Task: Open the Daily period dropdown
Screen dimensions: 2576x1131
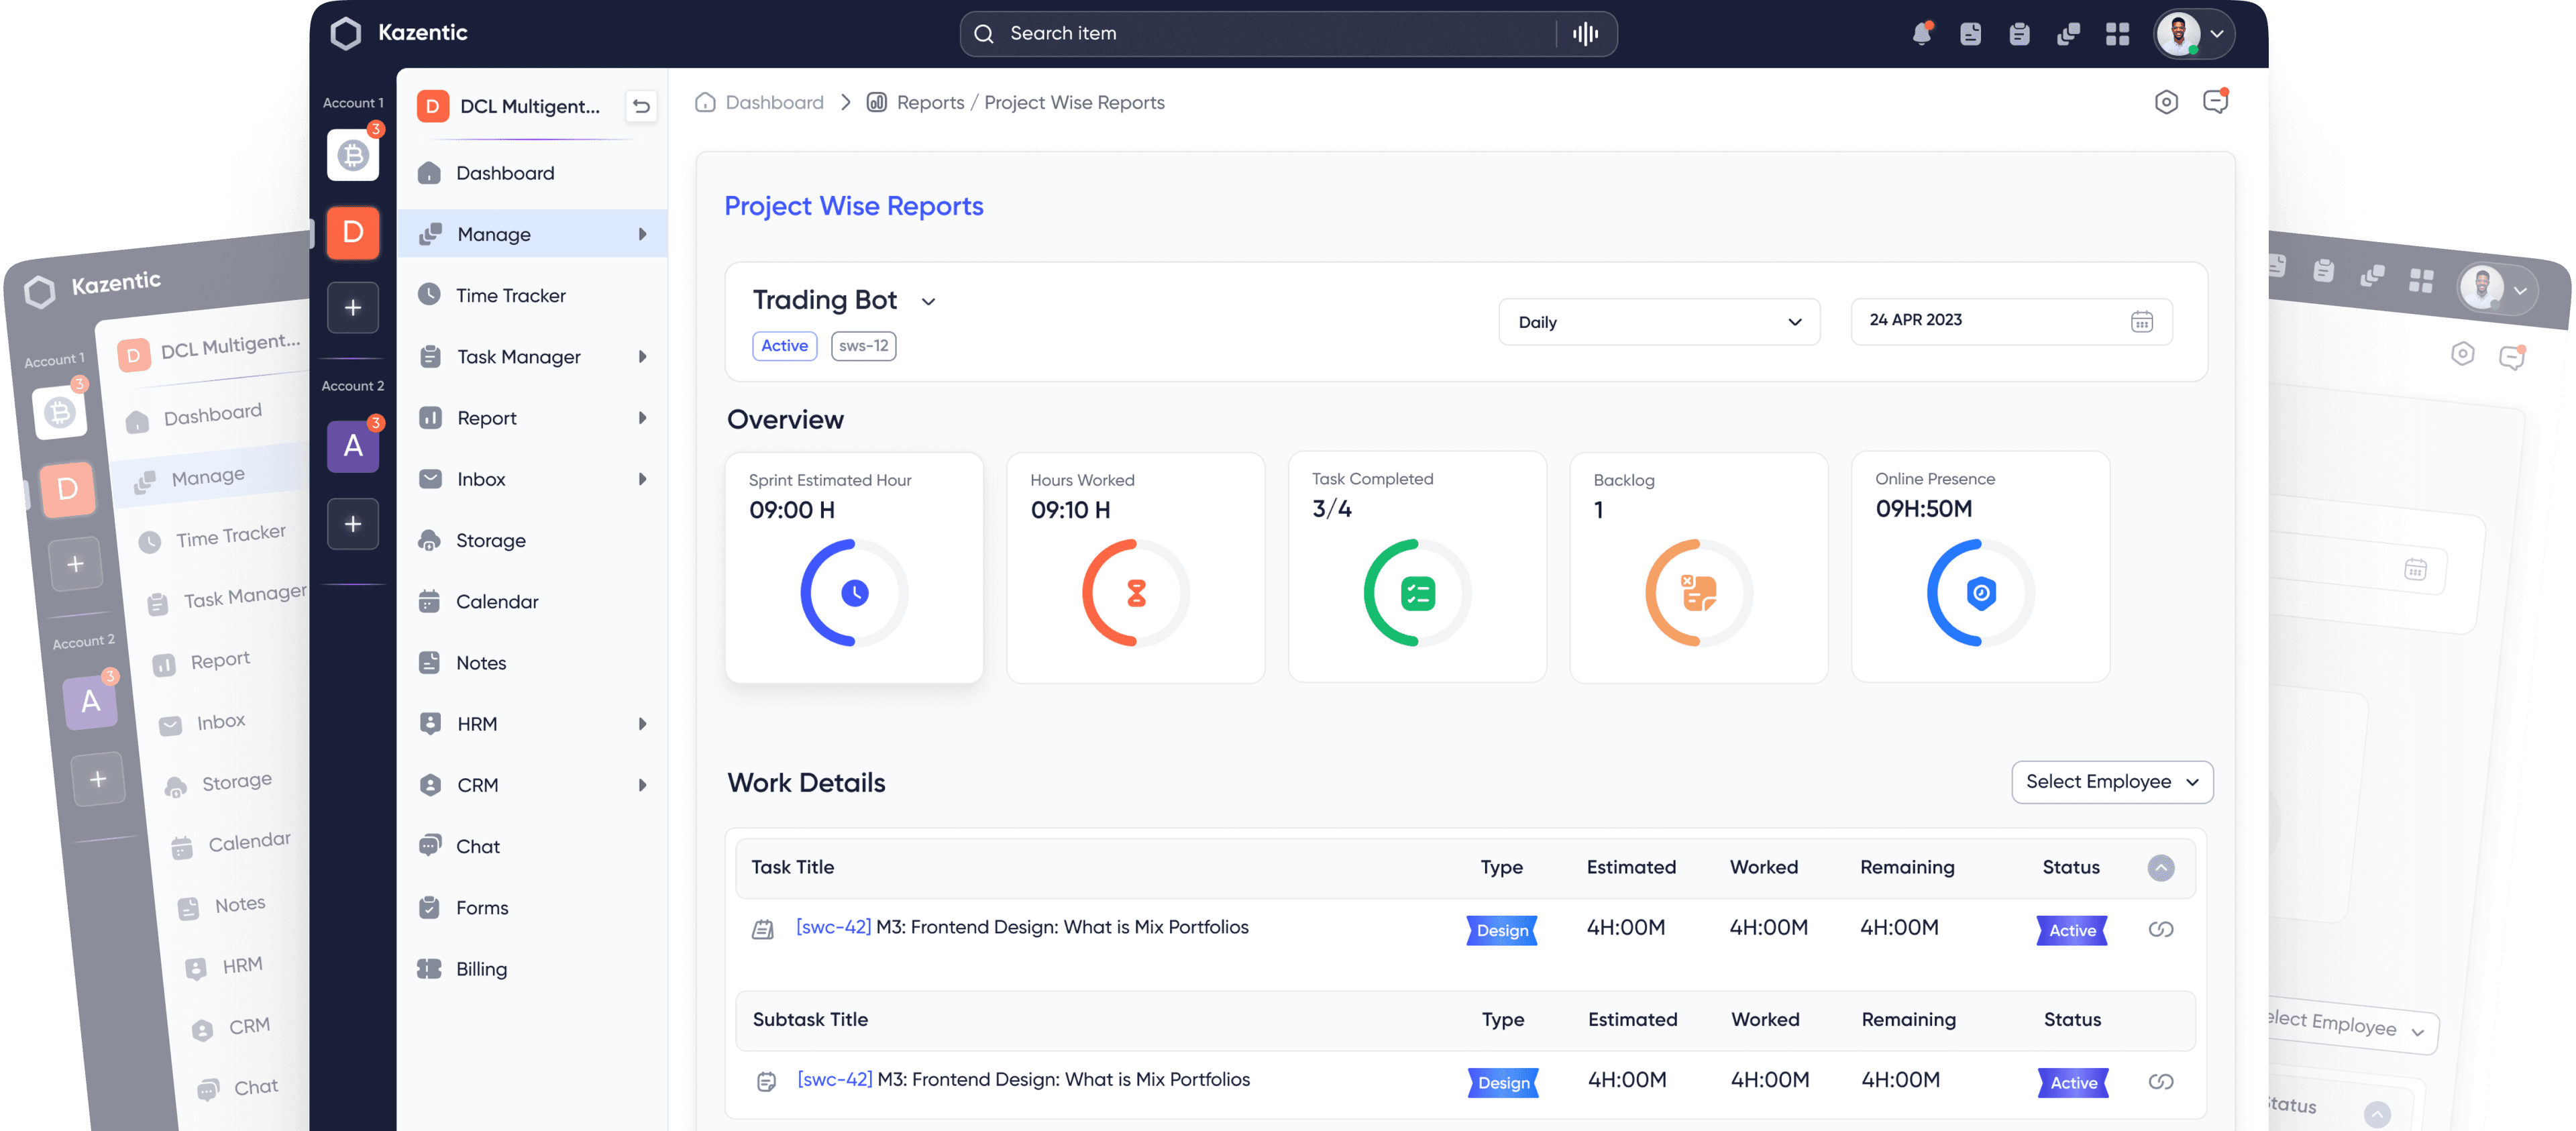Action: [x=1659, y=321]
